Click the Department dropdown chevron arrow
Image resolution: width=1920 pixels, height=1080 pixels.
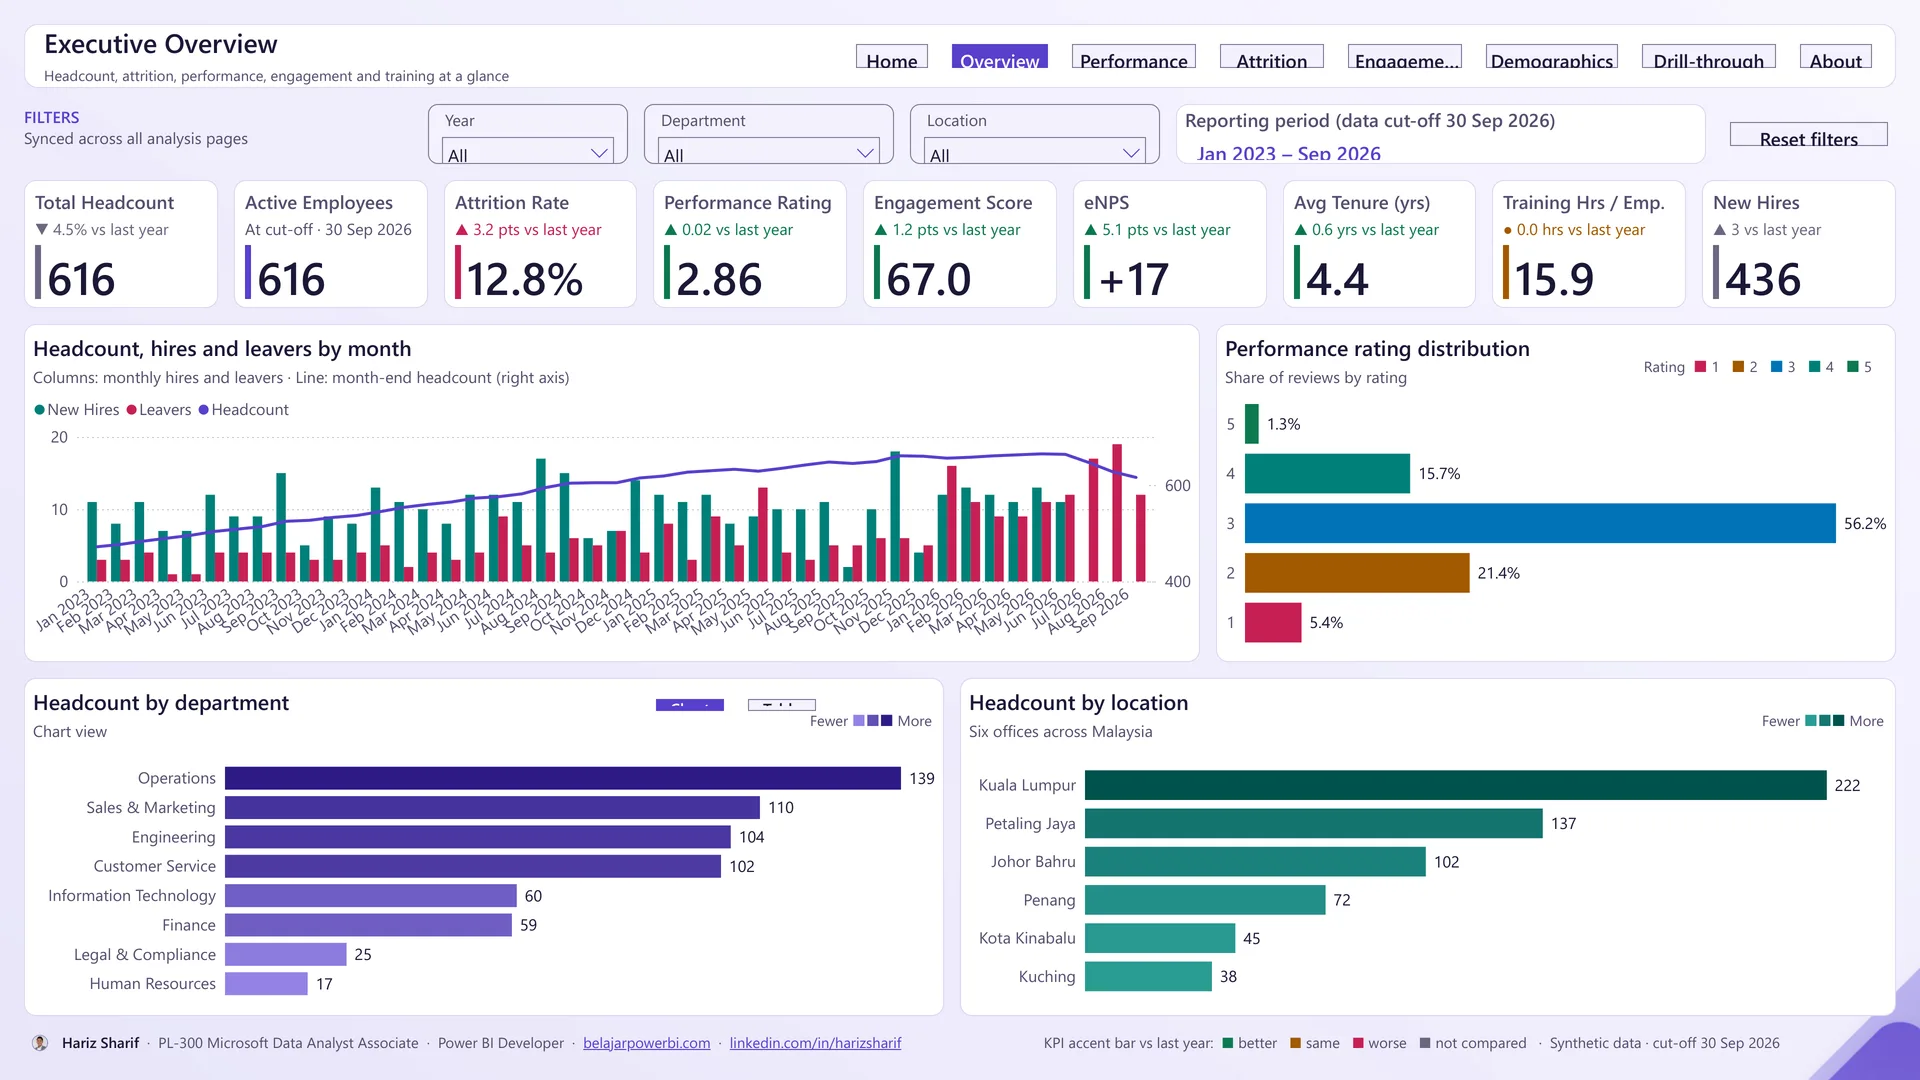click(x=865, y=153)
